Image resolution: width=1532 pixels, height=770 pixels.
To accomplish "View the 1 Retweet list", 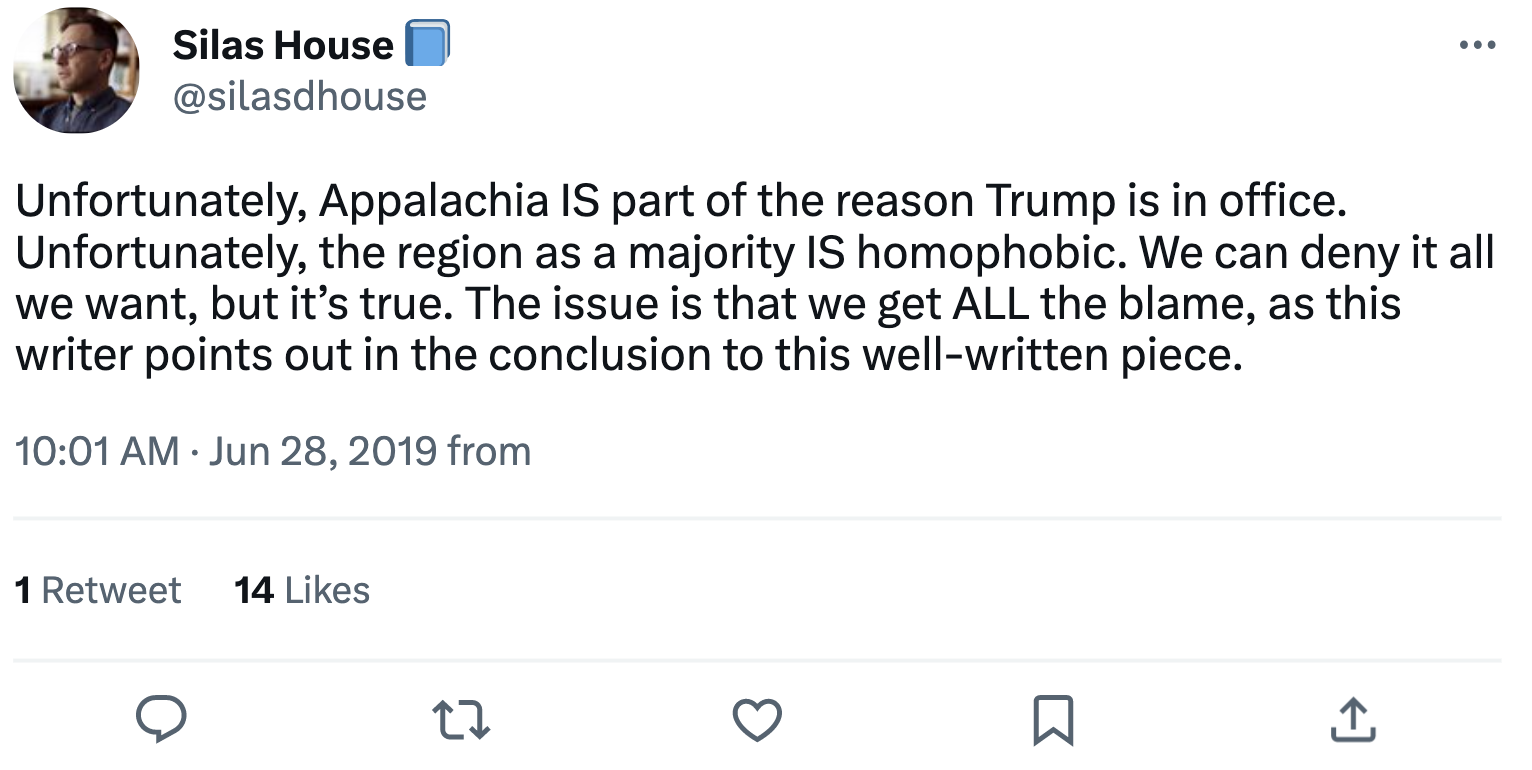I will click(98, 590).
